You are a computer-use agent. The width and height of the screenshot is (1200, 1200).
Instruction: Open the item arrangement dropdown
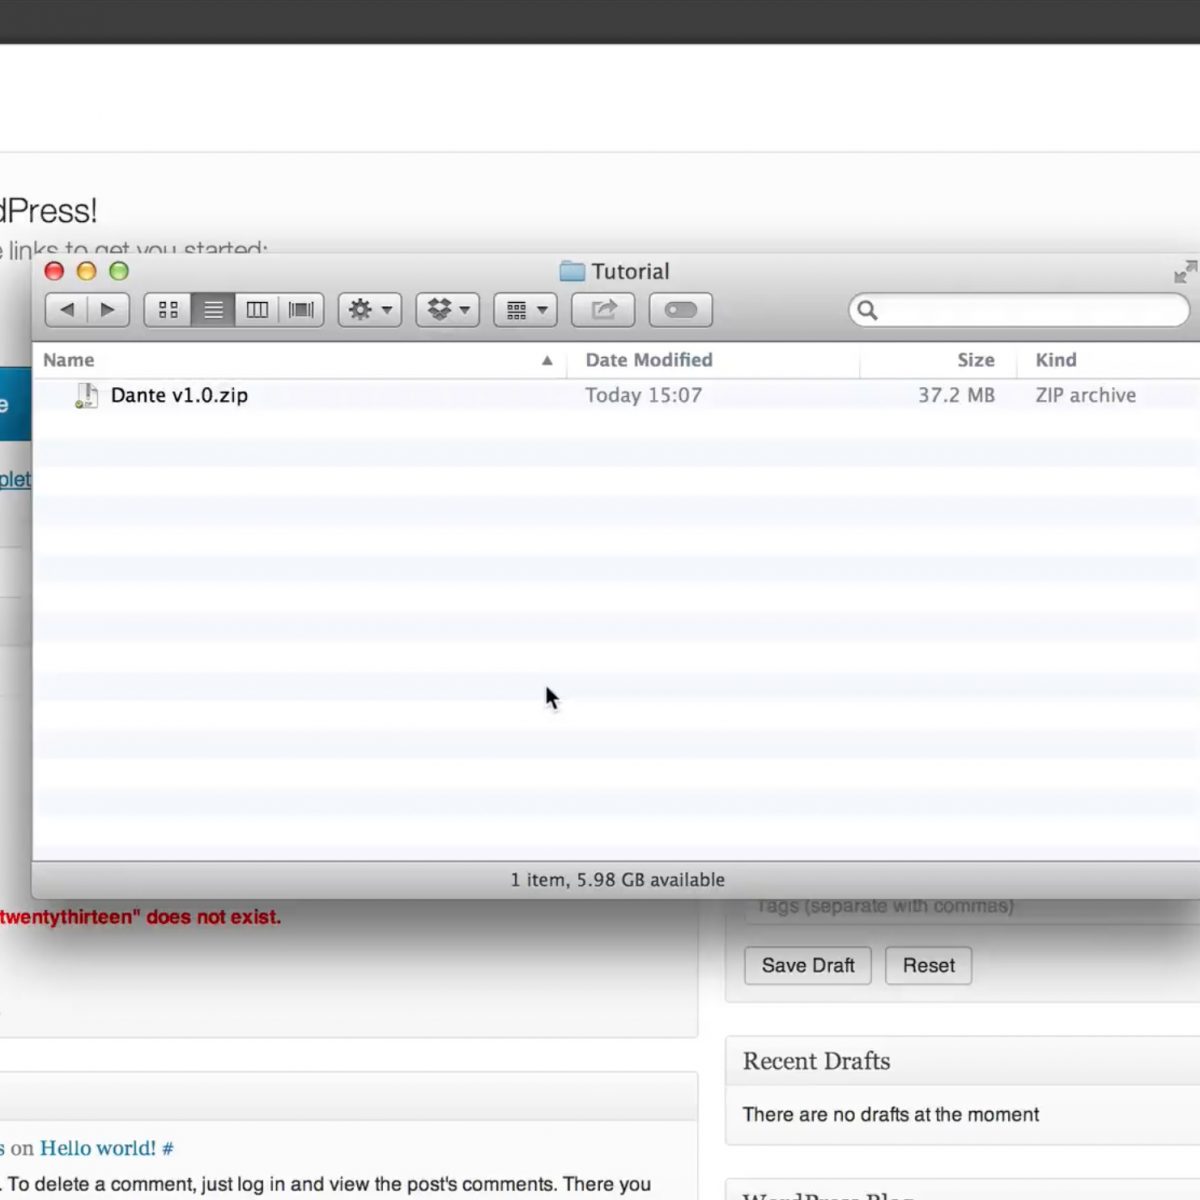tap(525, 310)
